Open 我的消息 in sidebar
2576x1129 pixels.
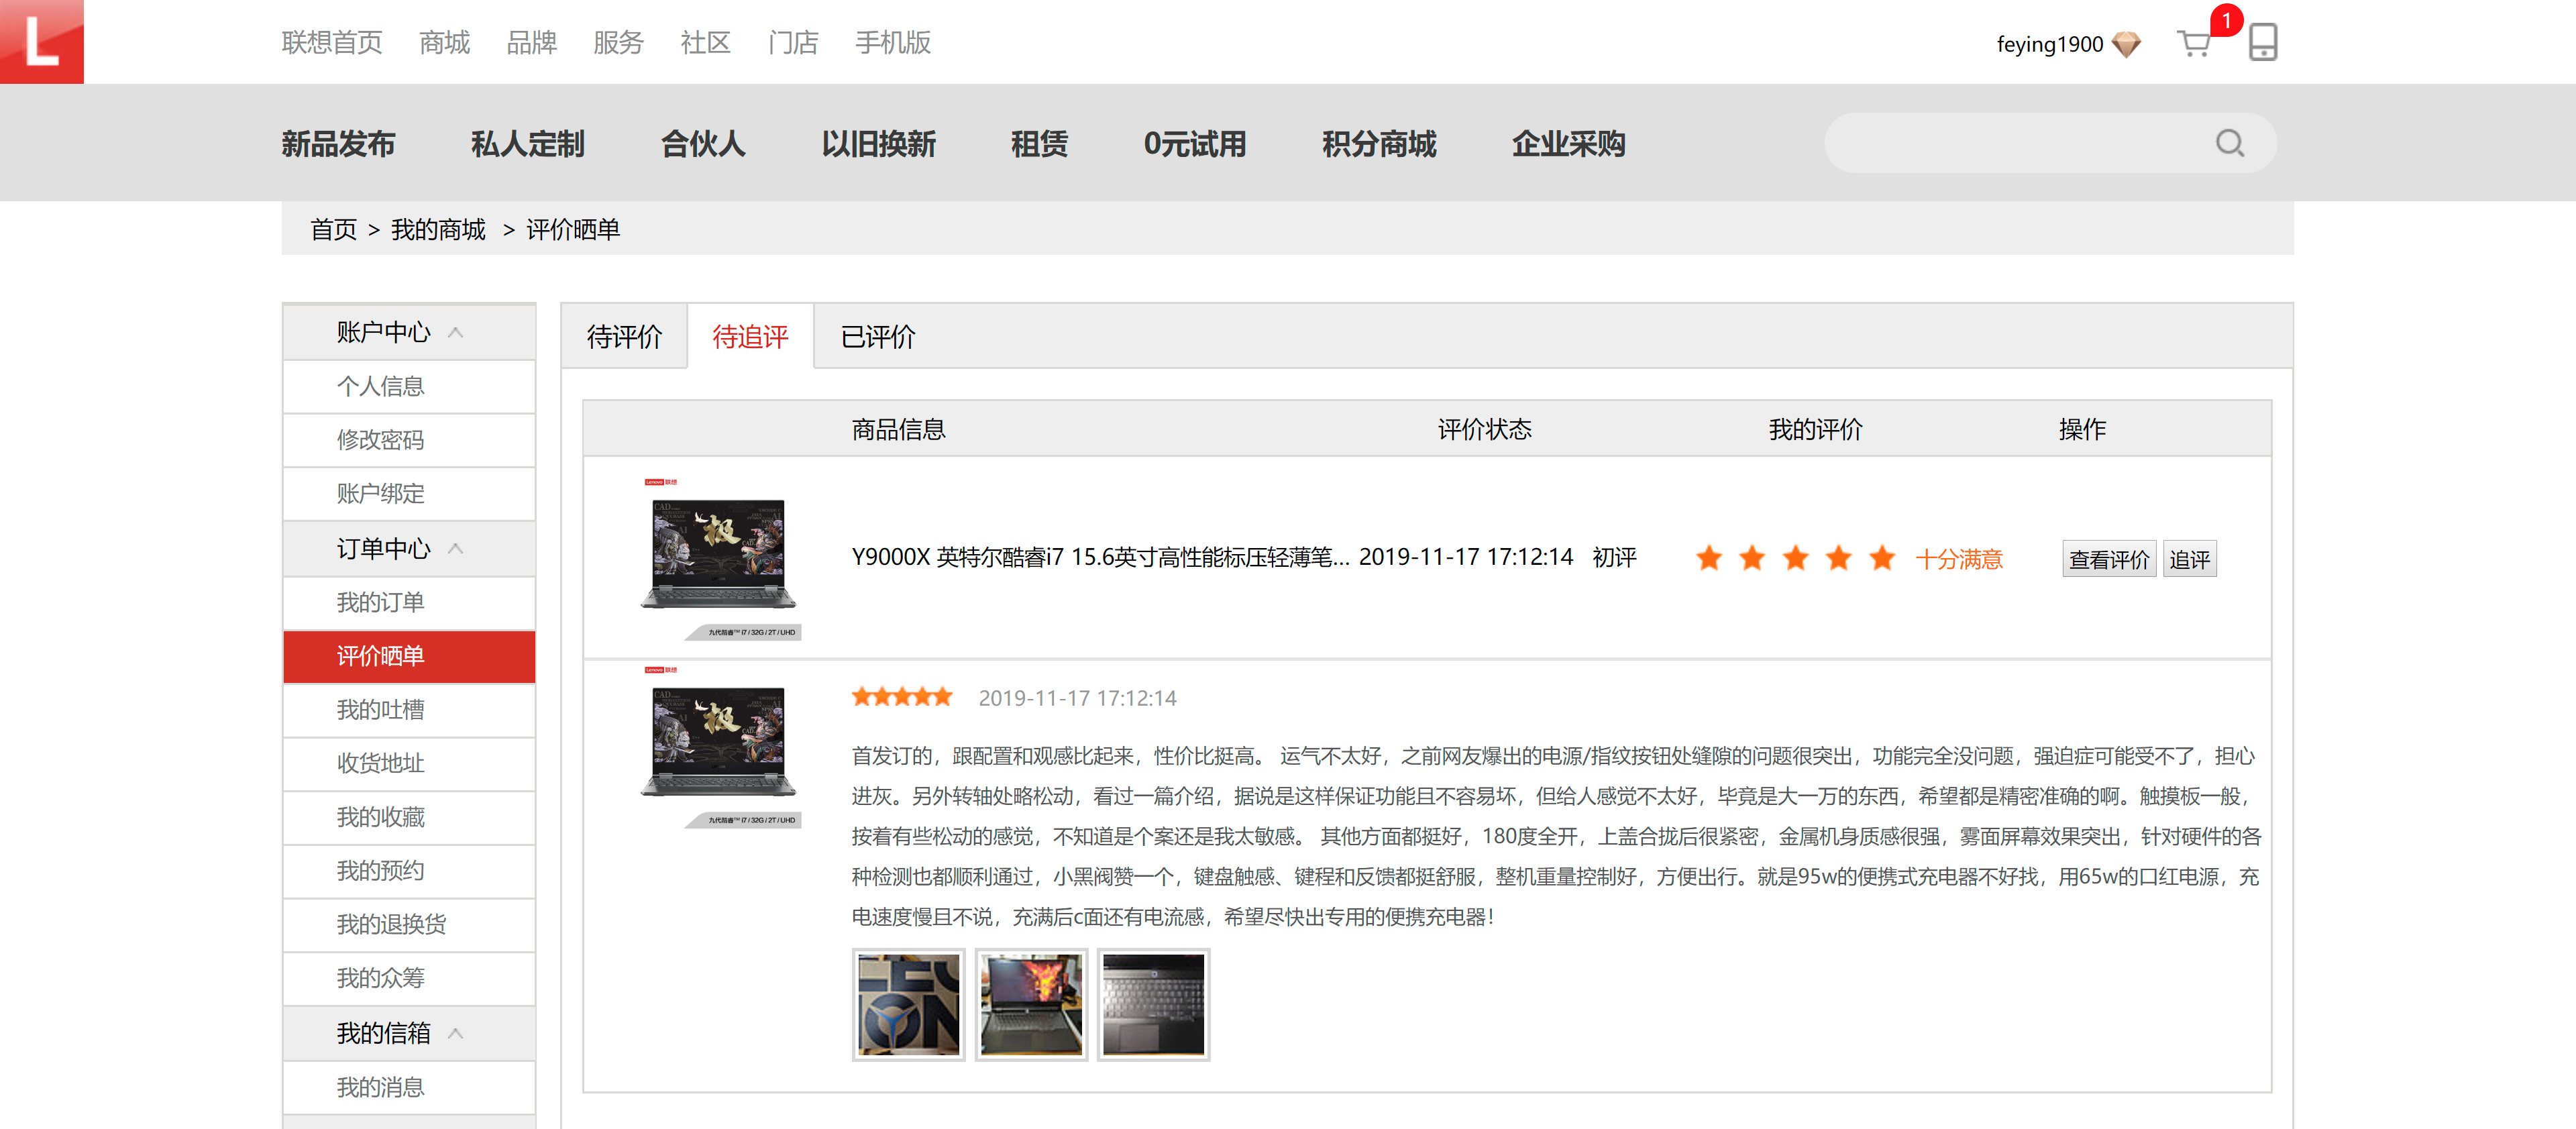(409, 1087)
